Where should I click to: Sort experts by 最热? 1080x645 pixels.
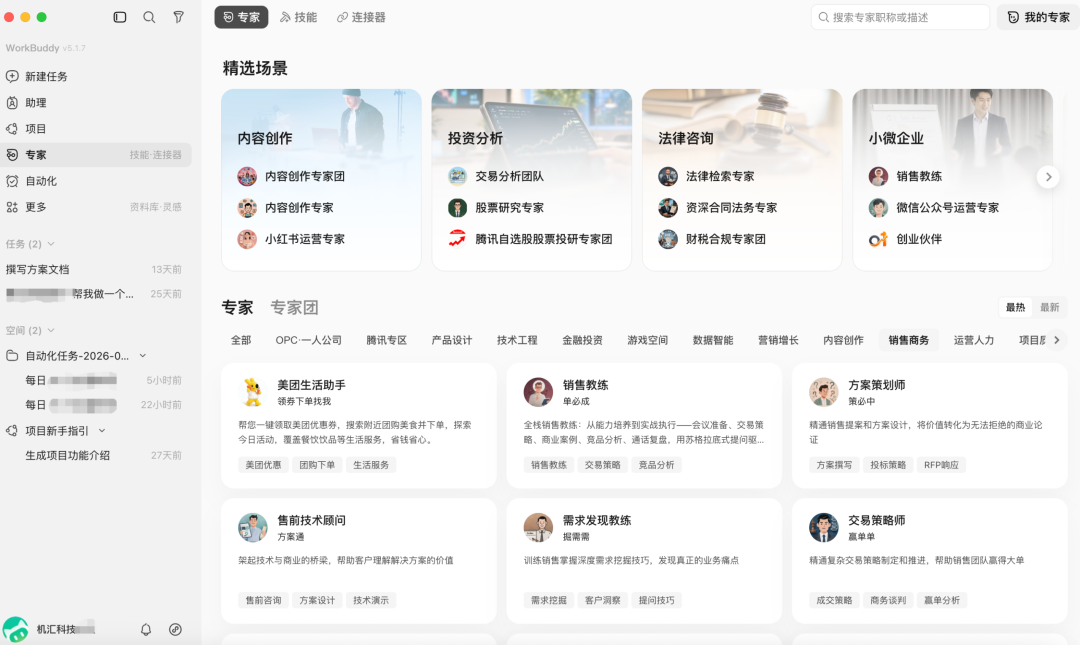pyautogui.click(x=1015, y=307)
